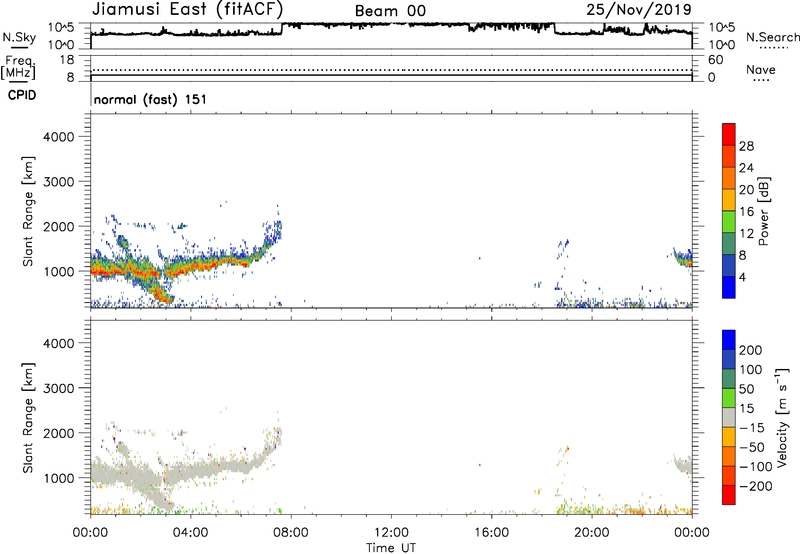Click the normal (fast) 151 mode text
Image resolution: width=800 pixels, height=554 pixels.
(x=151, y=99)
